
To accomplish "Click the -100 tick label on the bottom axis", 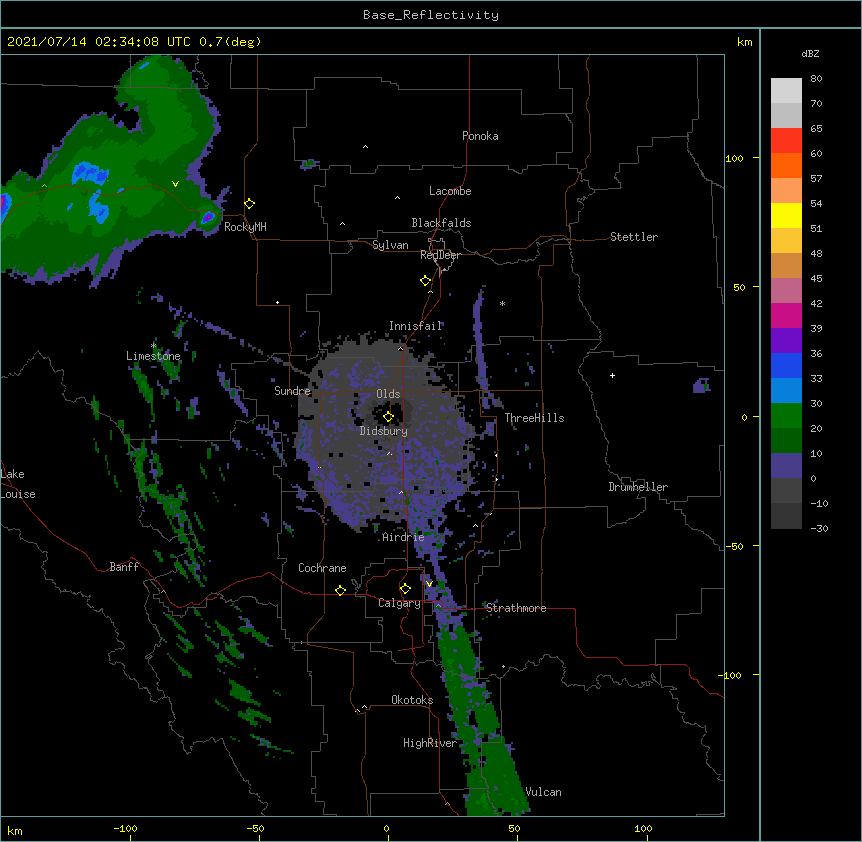I will coord(126,828).
